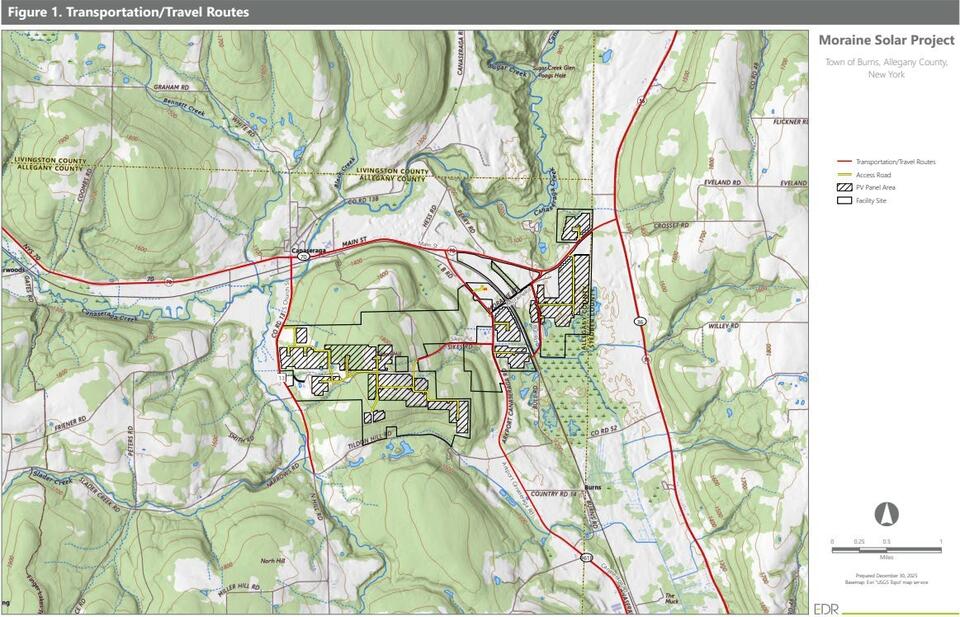The image size is (960, 617).
Task: Click the 'Miles' scale unit label
Action: pos(886,557)
